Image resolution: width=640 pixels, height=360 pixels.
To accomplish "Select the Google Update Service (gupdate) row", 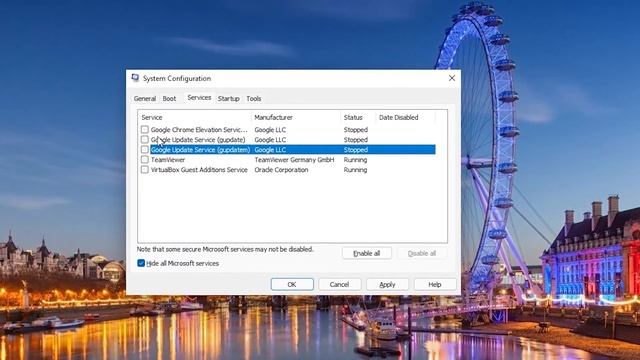I will (x=288, y=140).
